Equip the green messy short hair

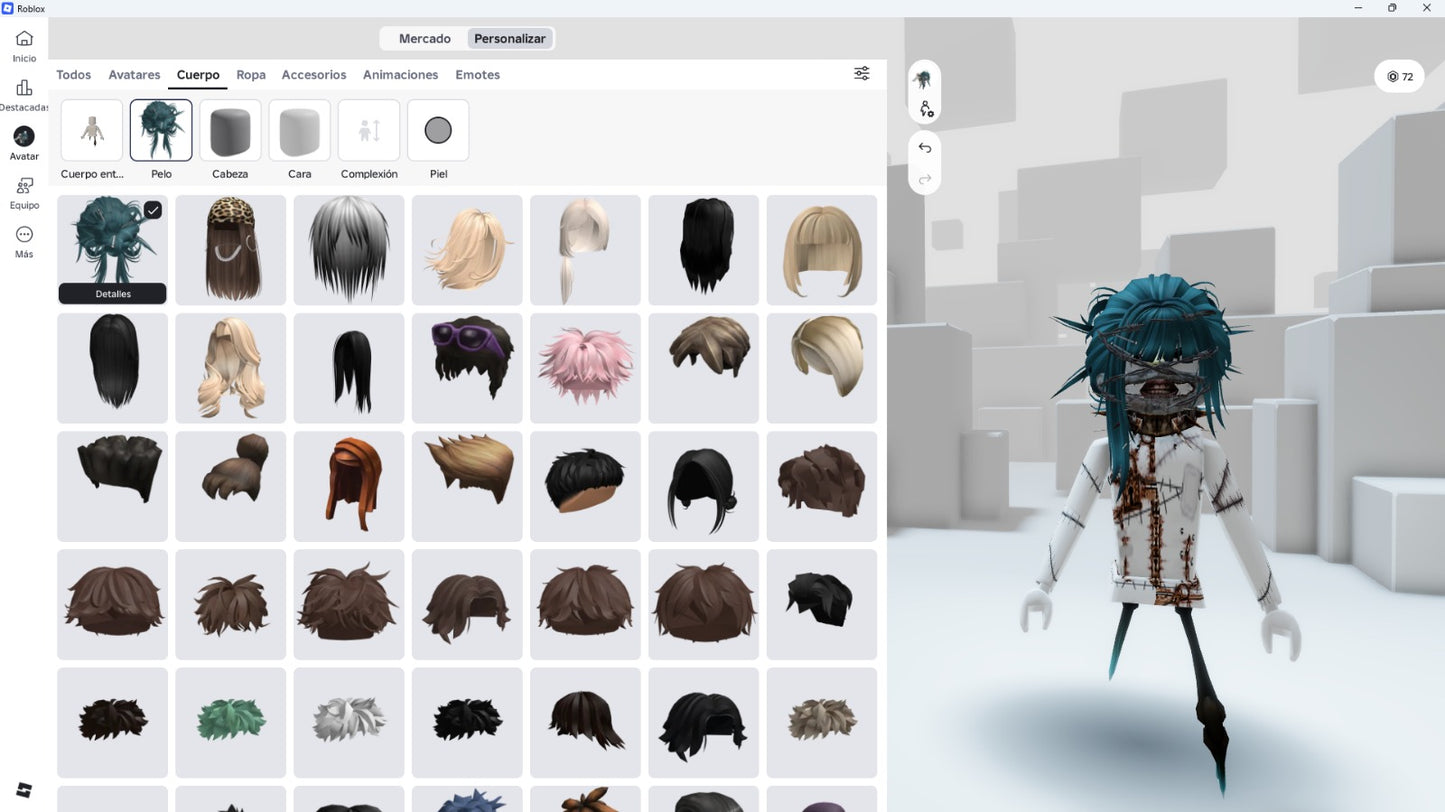[231, 722]
